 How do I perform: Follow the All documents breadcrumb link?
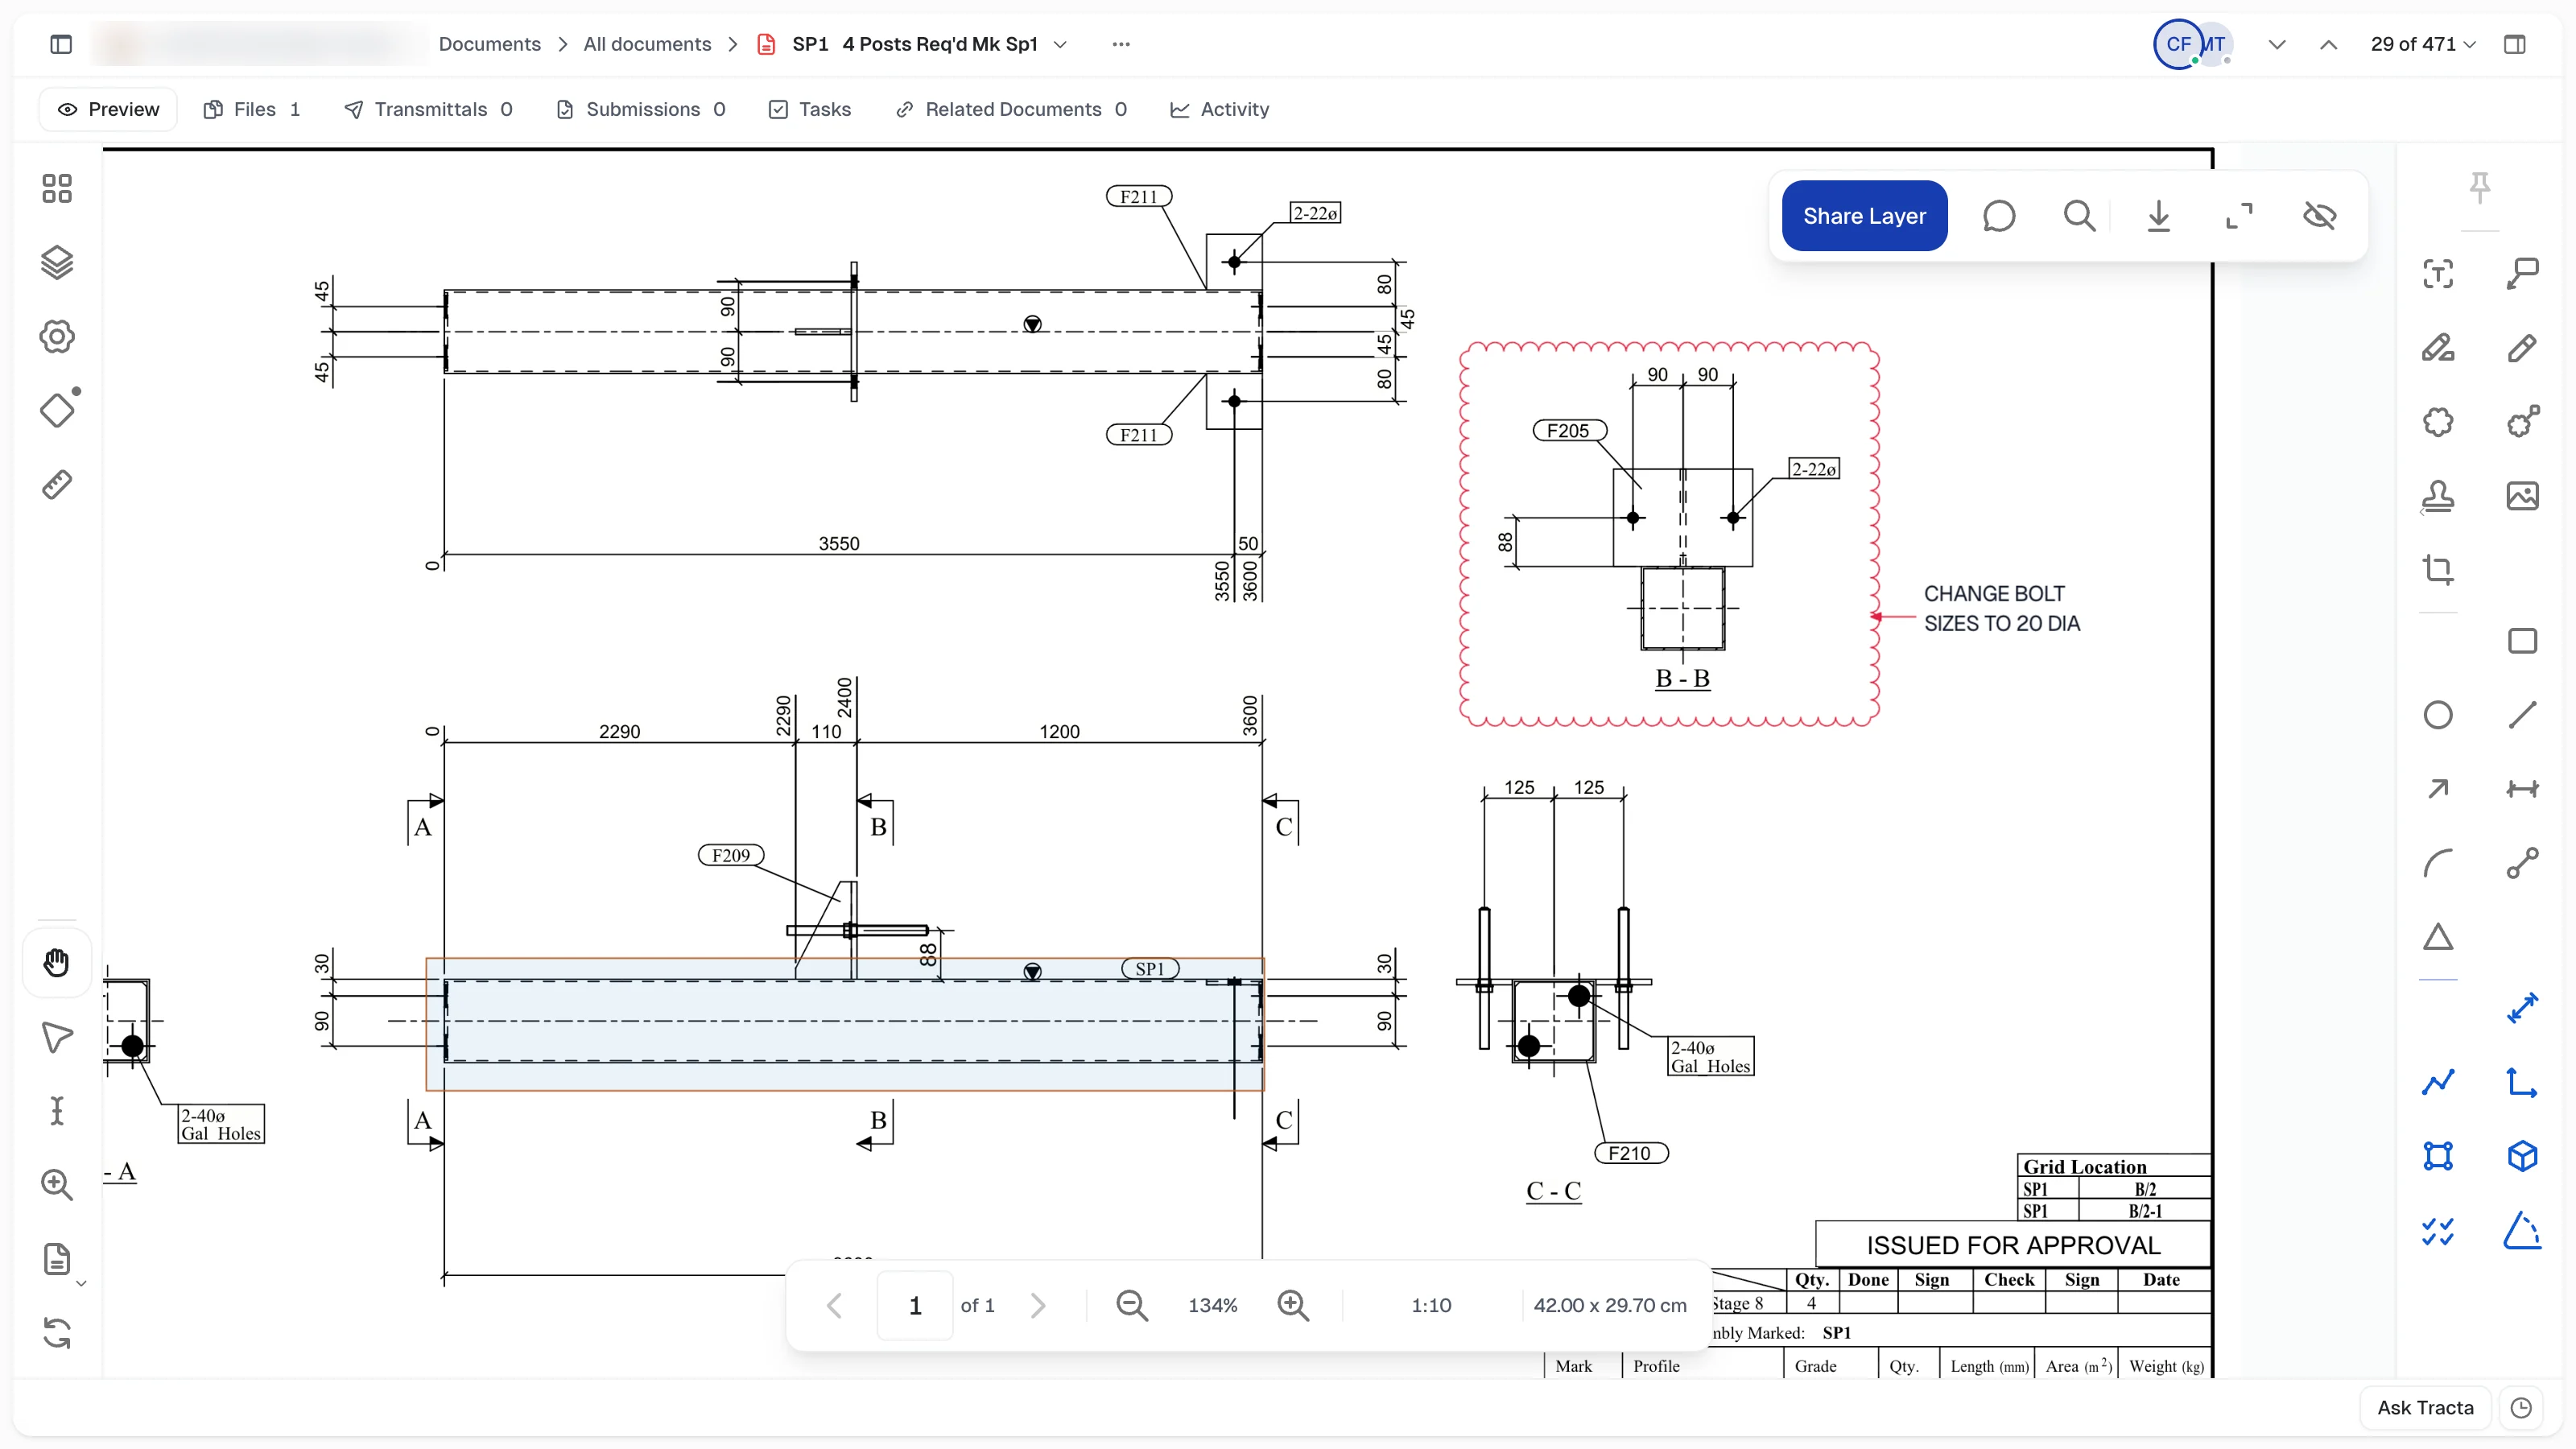[647, 44]
